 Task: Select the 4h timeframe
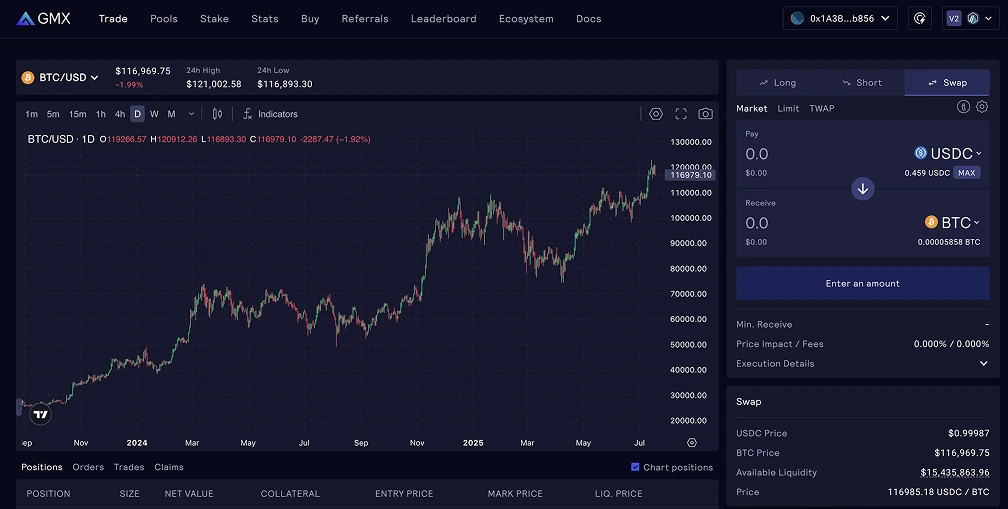coord(120,114)
